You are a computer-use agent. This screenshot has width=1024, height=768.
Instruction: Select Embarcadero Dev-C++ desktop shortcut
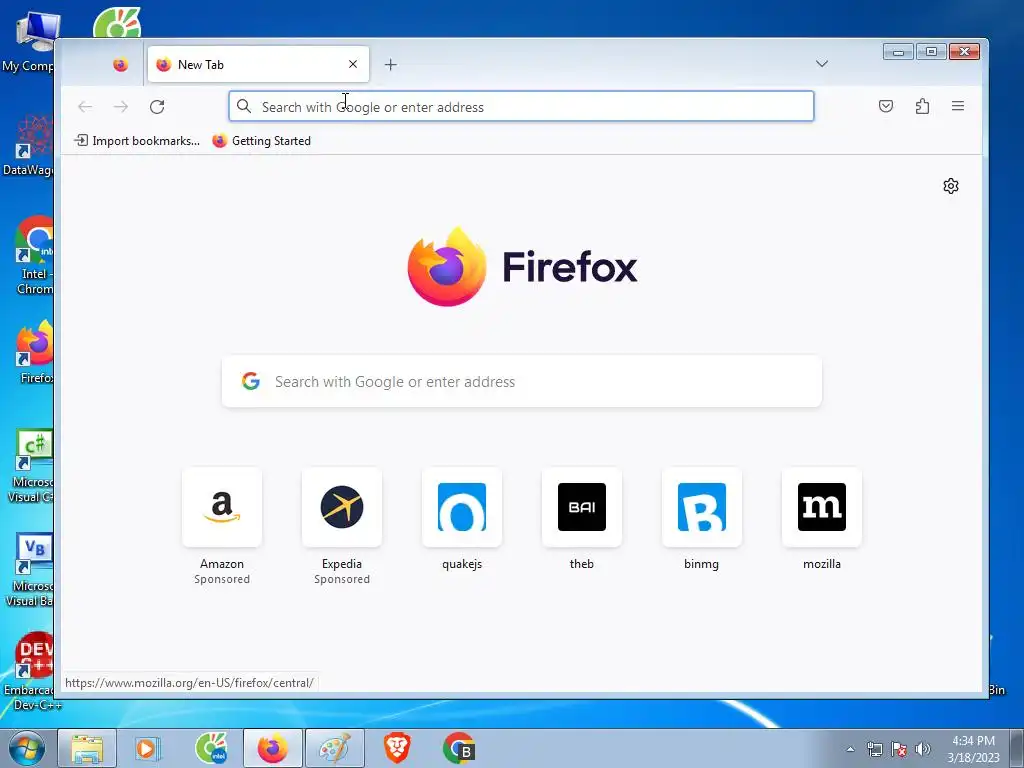33,671
